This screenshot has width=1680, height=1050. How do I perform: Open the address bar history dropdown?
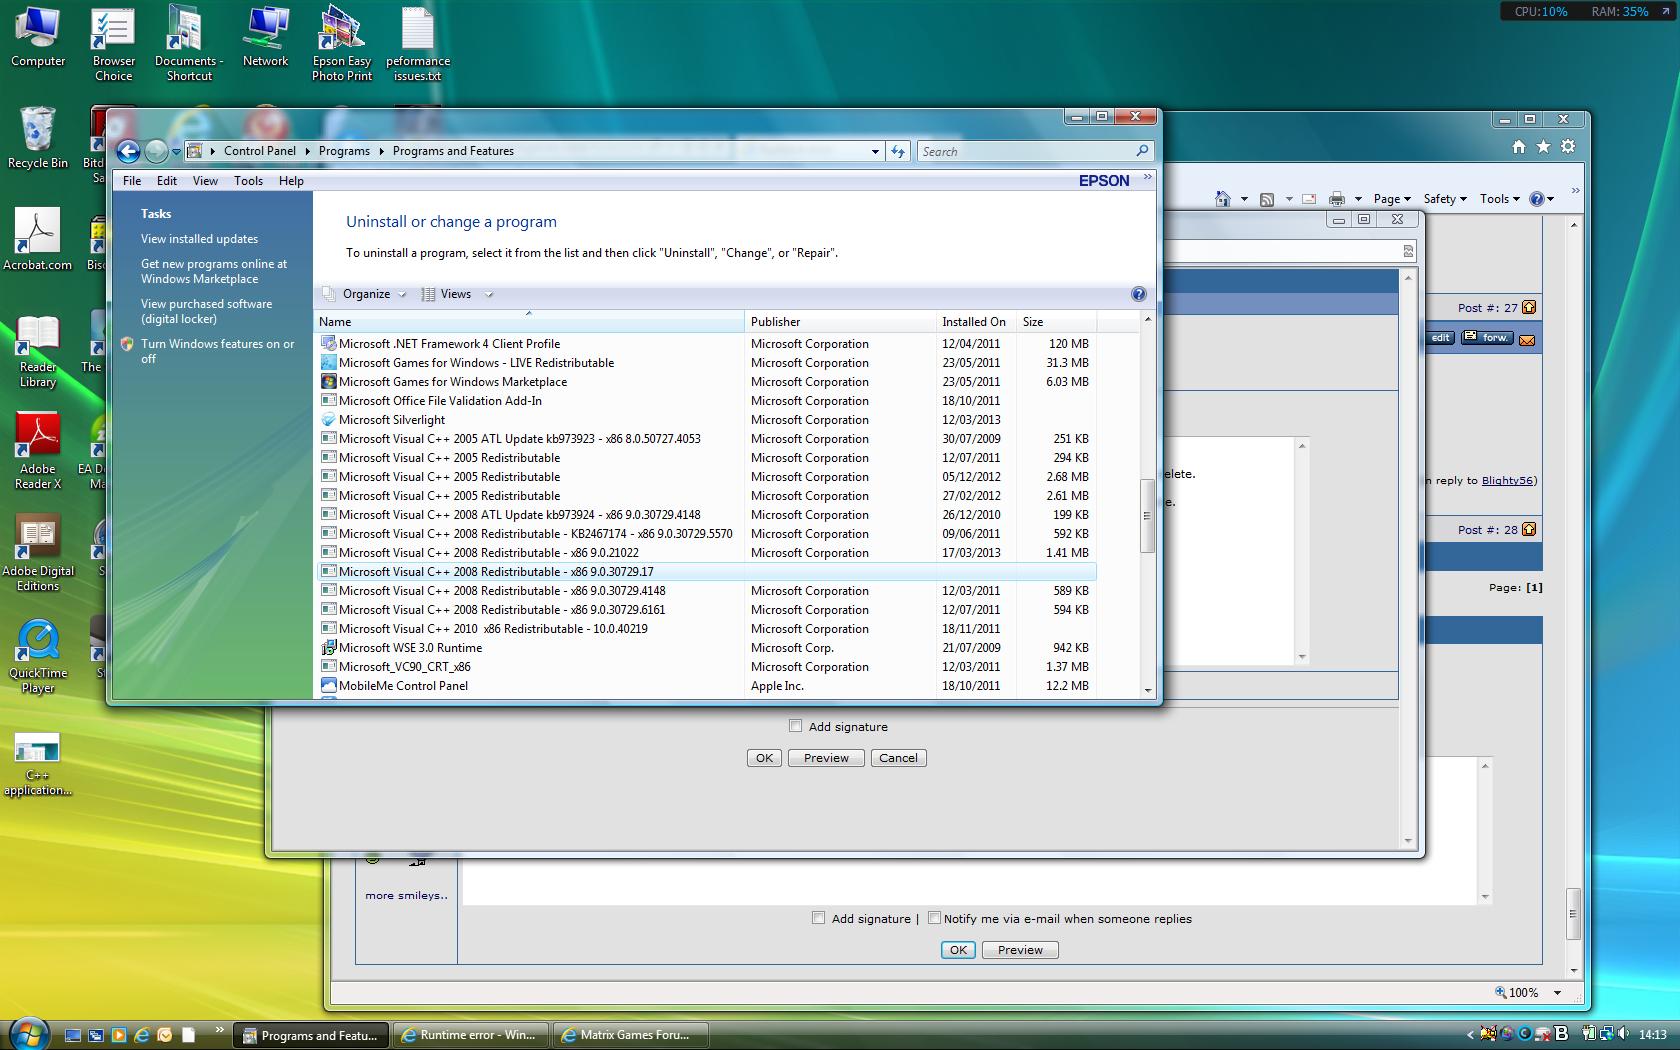(x=875, y=151)
